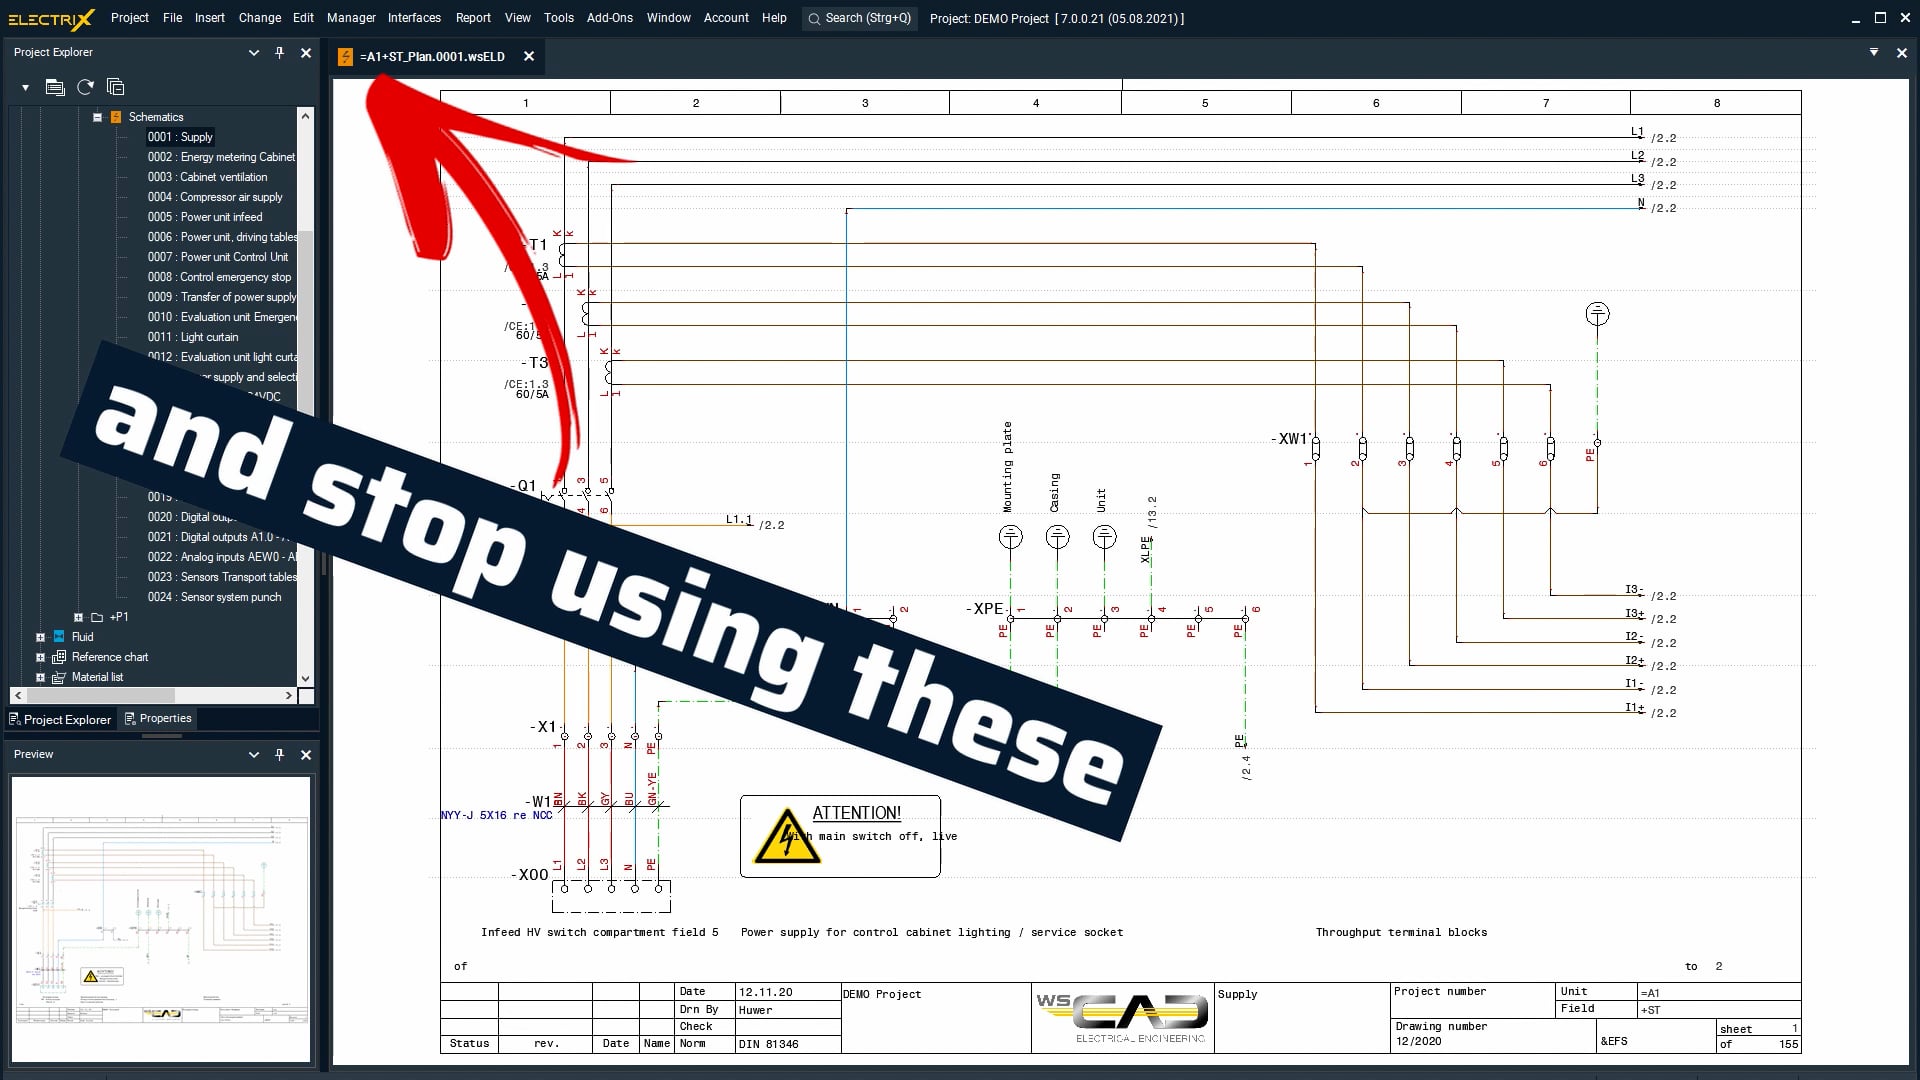Pin the Project Explorer panel
Viewport: 1920px width, 1080px height.
click(x=279, y=52)
